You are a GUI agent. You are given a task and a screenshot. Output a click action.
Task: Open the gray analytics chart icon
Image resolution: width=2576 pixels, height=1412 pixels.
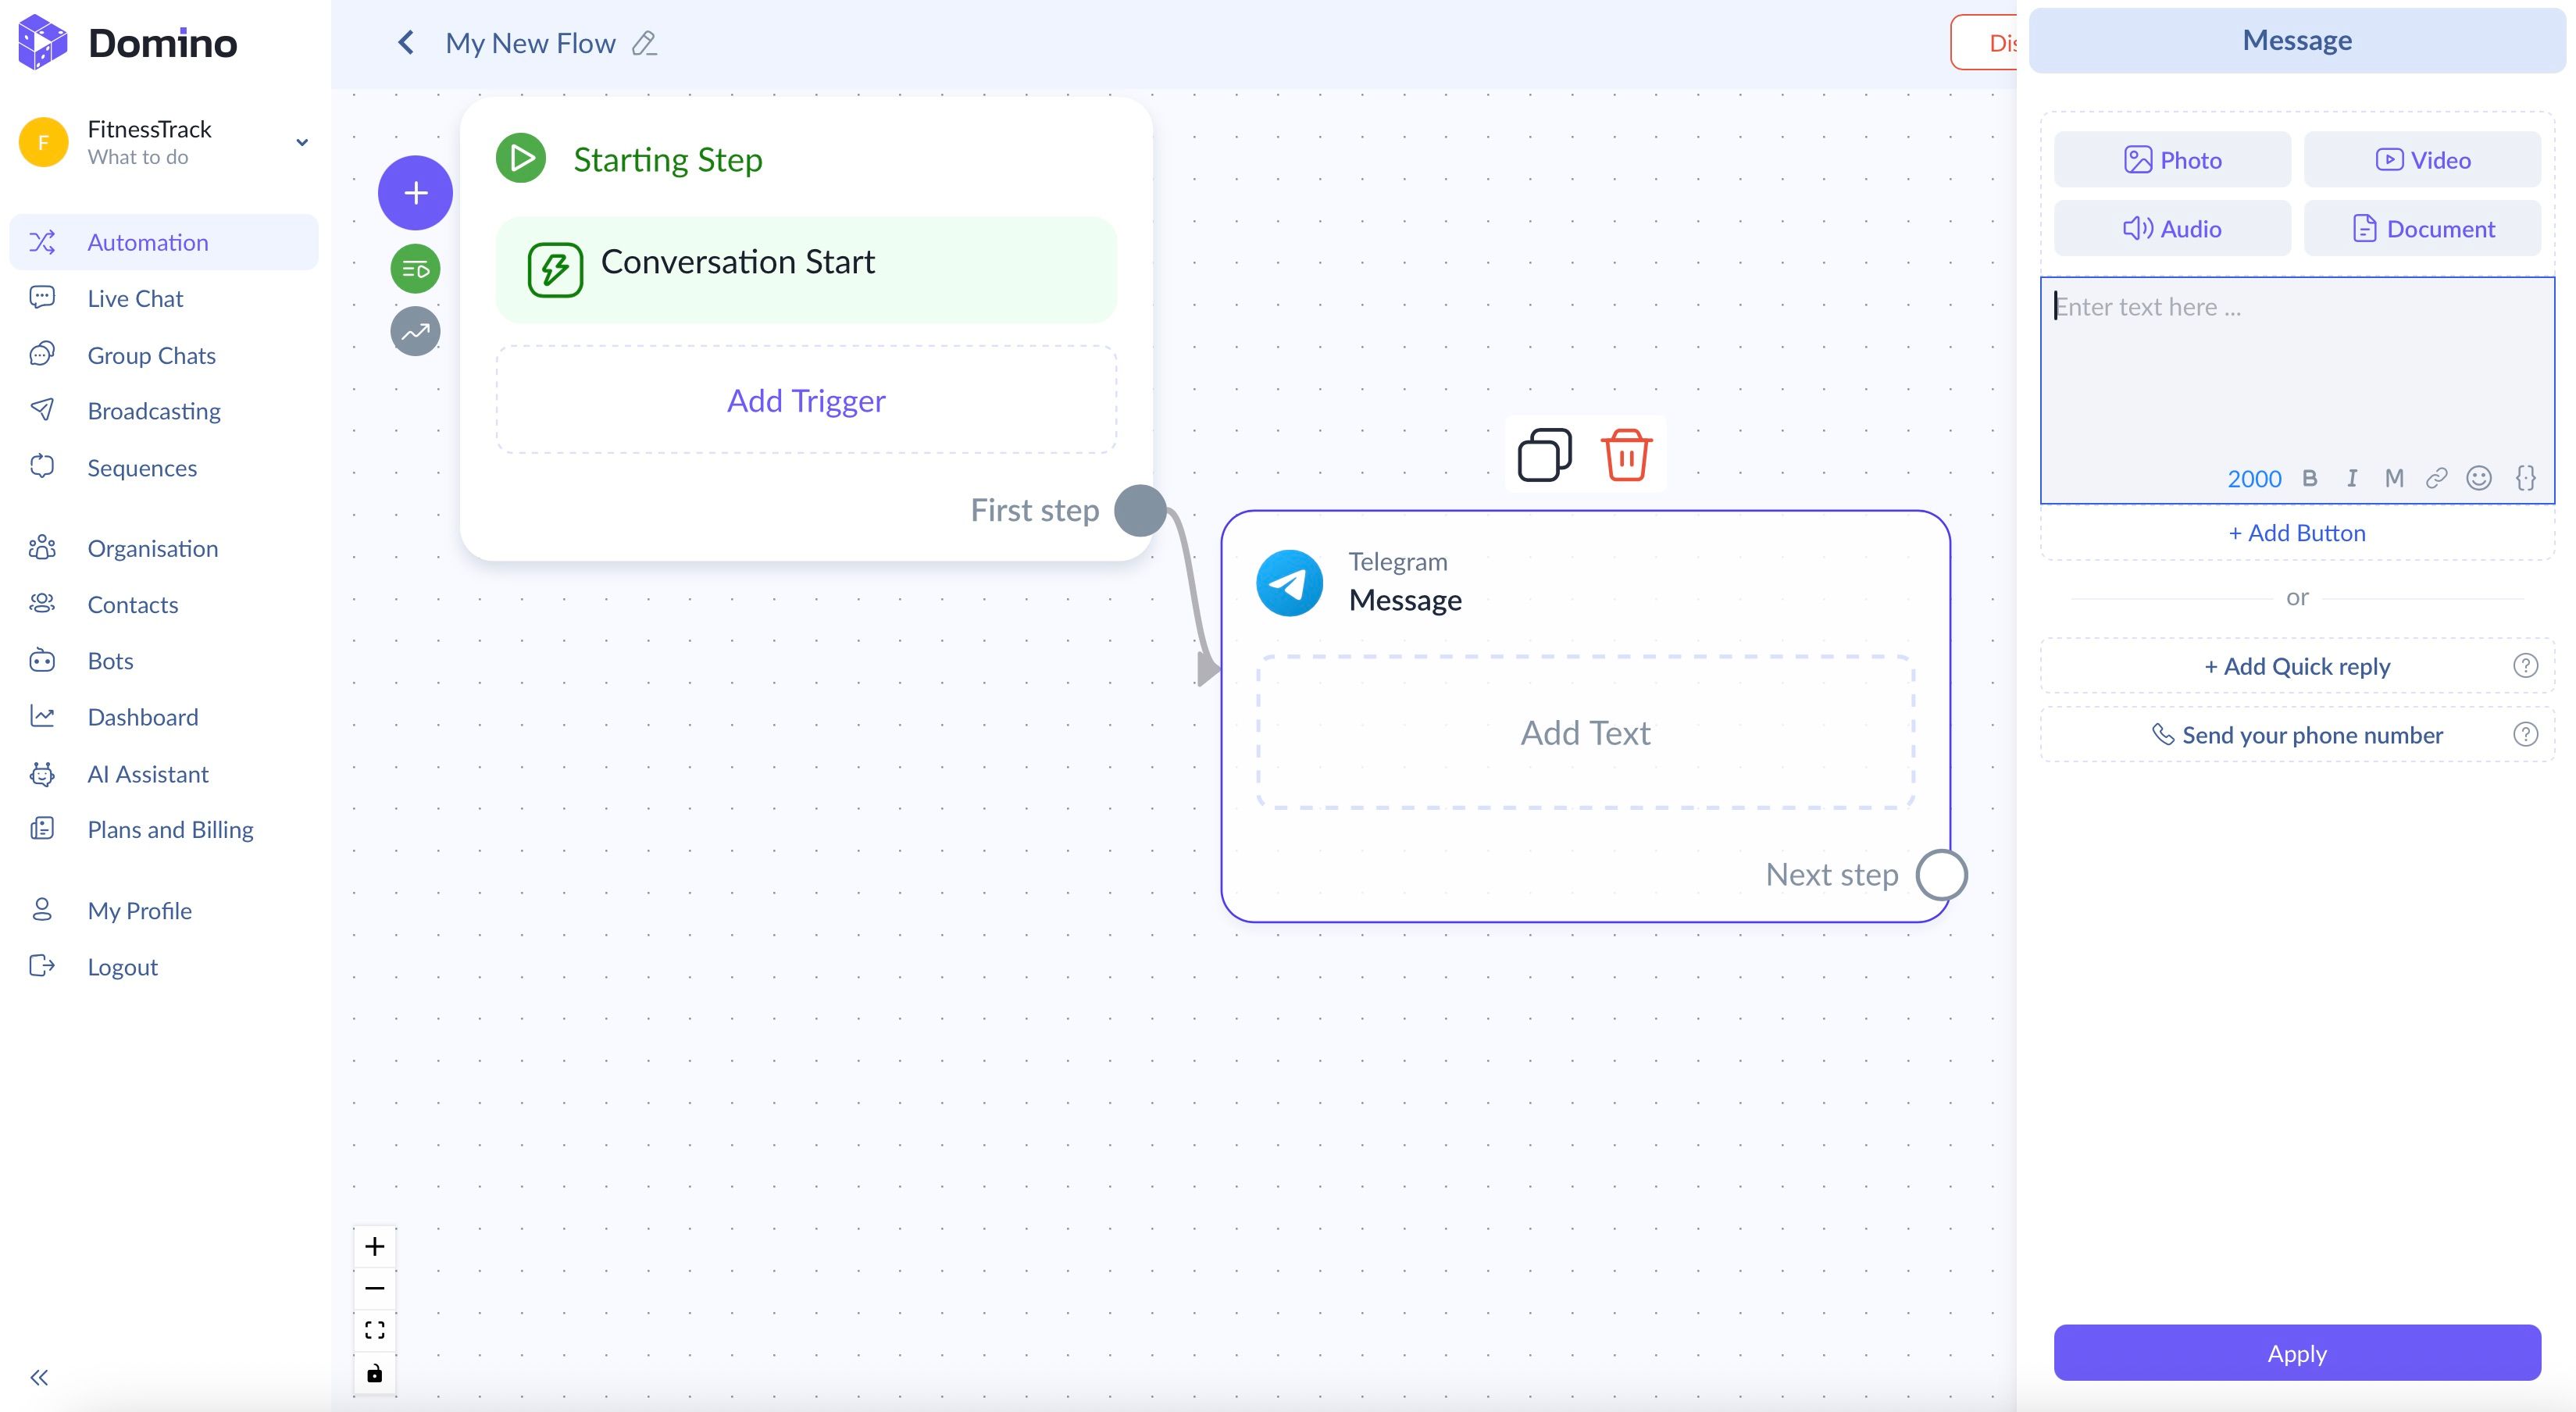(415, 332)
